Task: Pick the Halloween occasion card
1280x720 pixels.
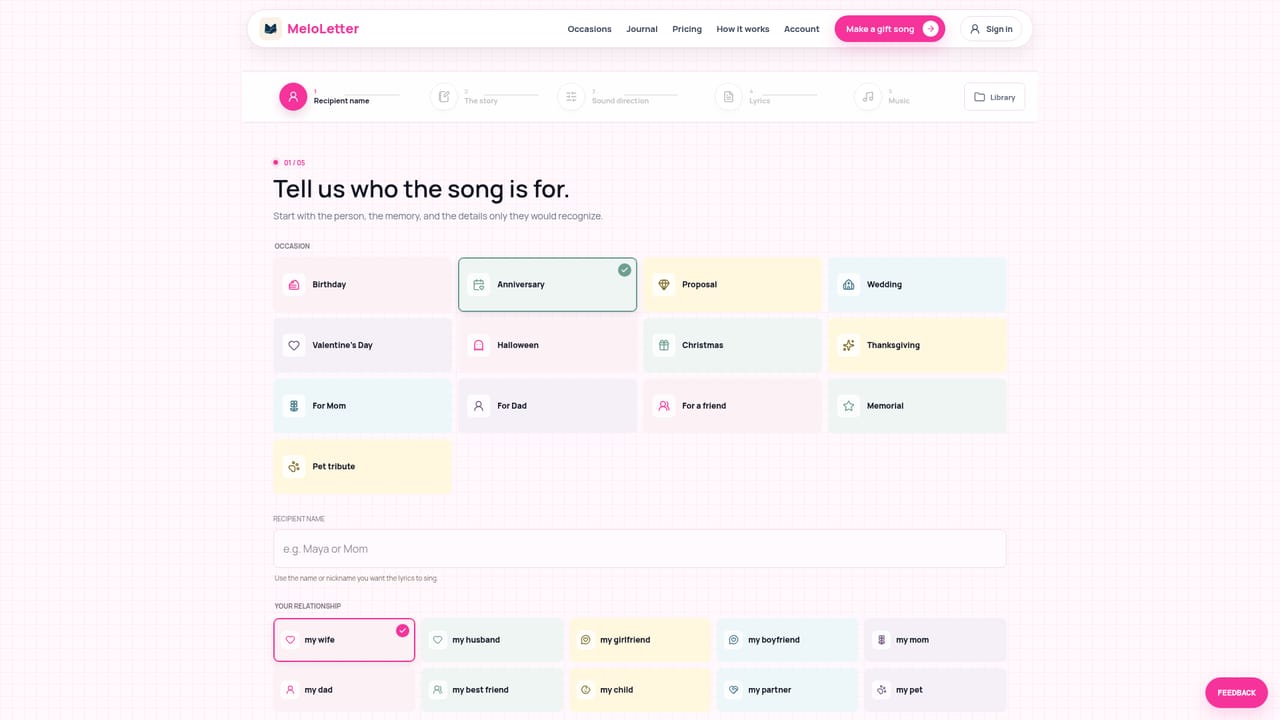Action: (547, 345)
